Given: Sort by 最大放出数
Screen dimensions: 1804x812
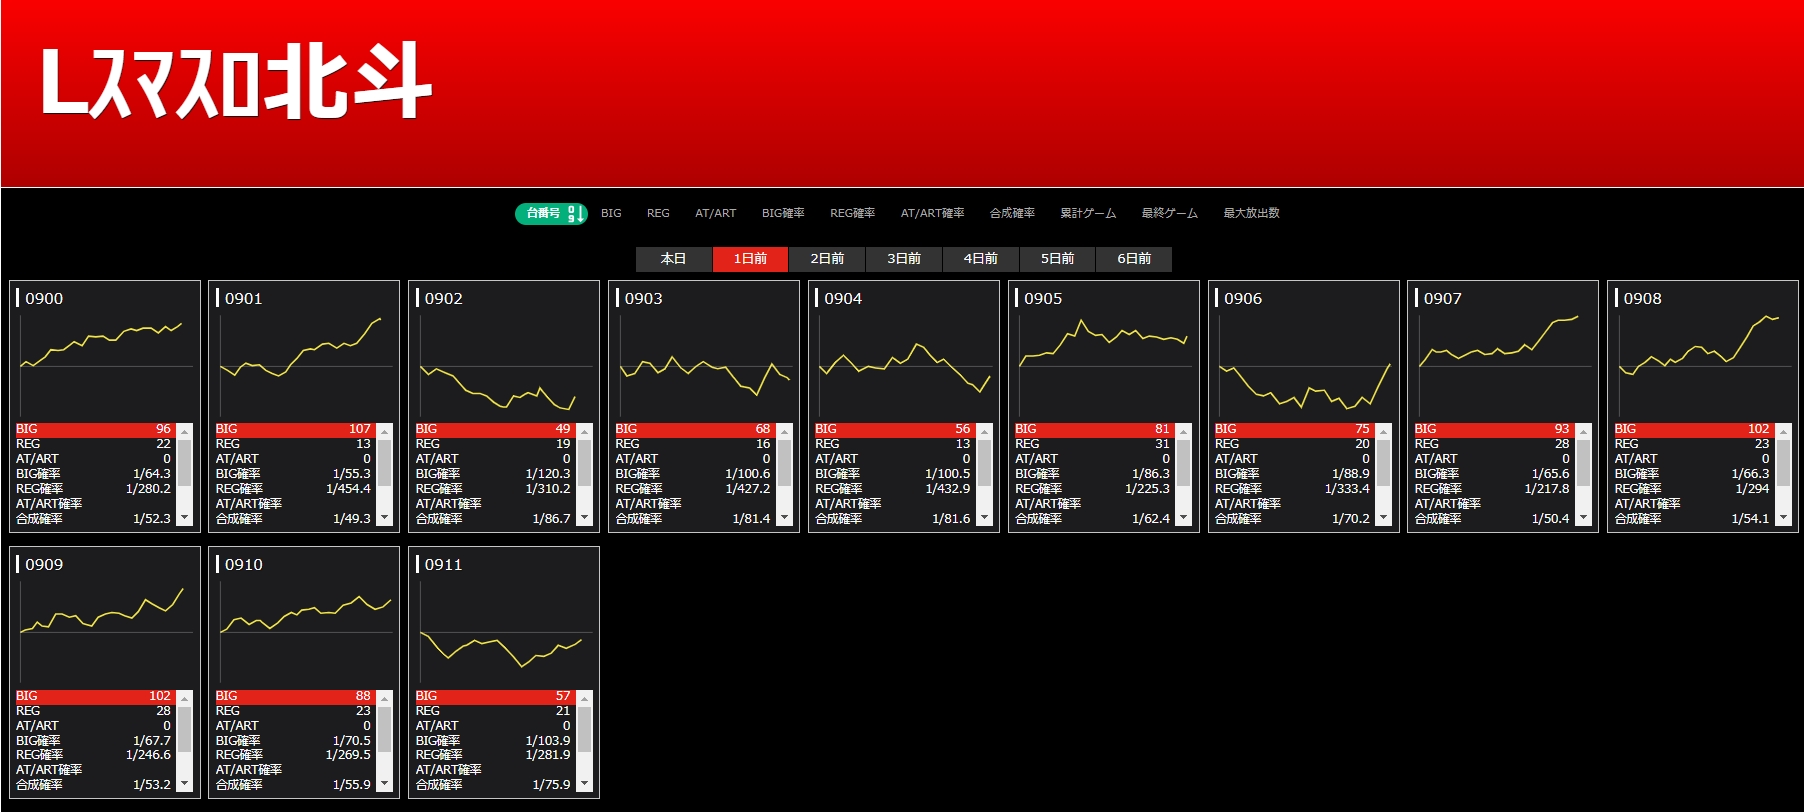Looking at the screenshot, I should (1251, 213).
